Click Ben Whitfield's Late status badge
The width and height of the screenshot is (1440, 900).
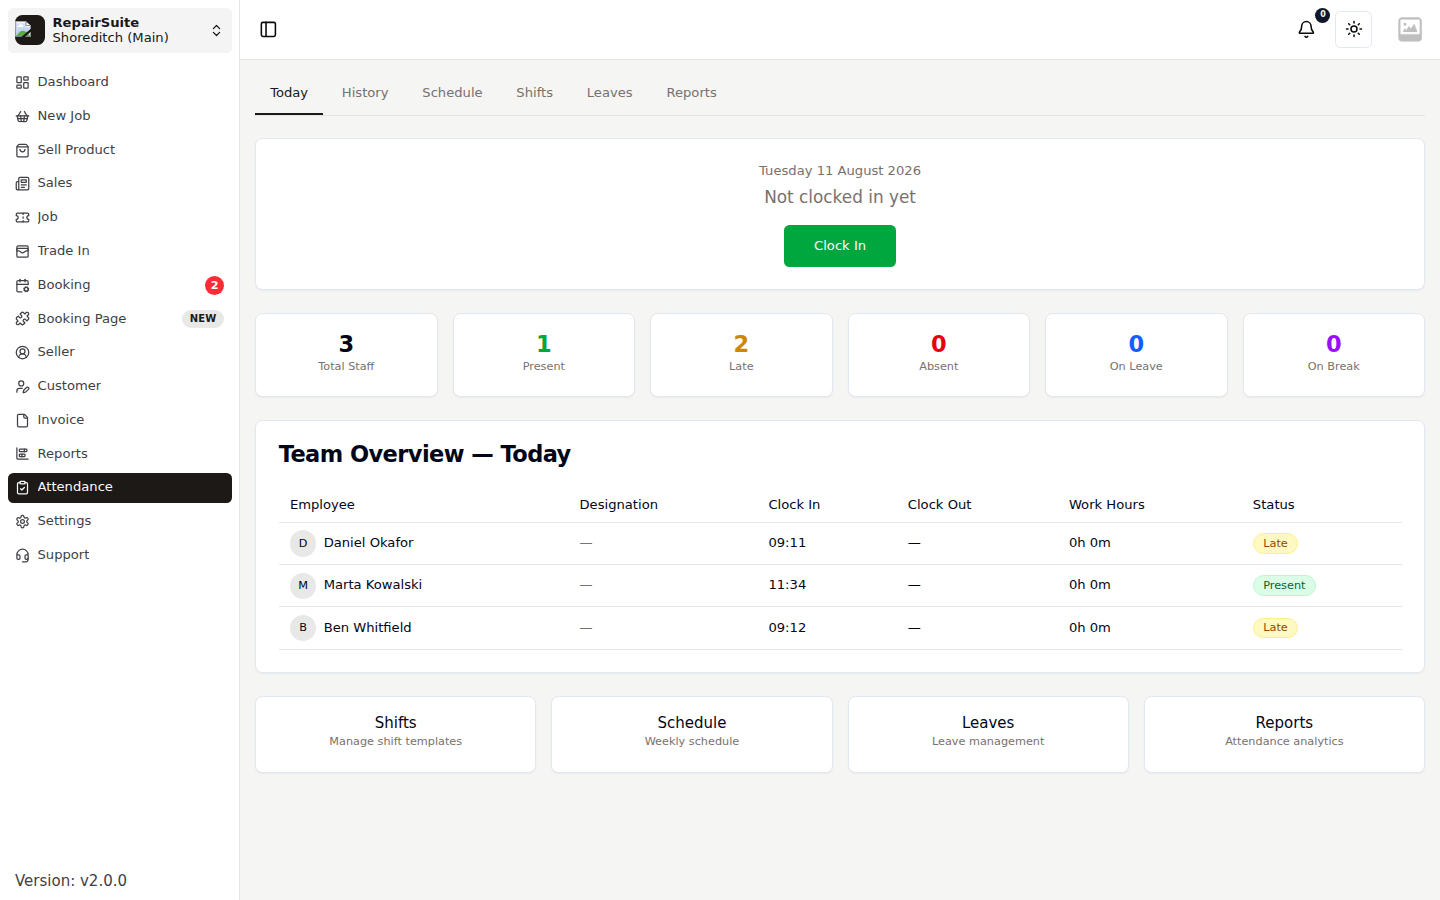tap(1275, 628)
